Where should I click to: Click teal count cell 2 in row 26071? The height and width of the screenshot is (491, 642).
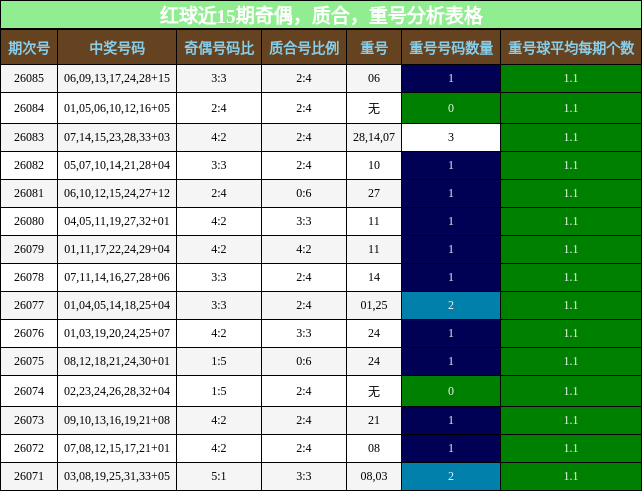pos(451,476)
